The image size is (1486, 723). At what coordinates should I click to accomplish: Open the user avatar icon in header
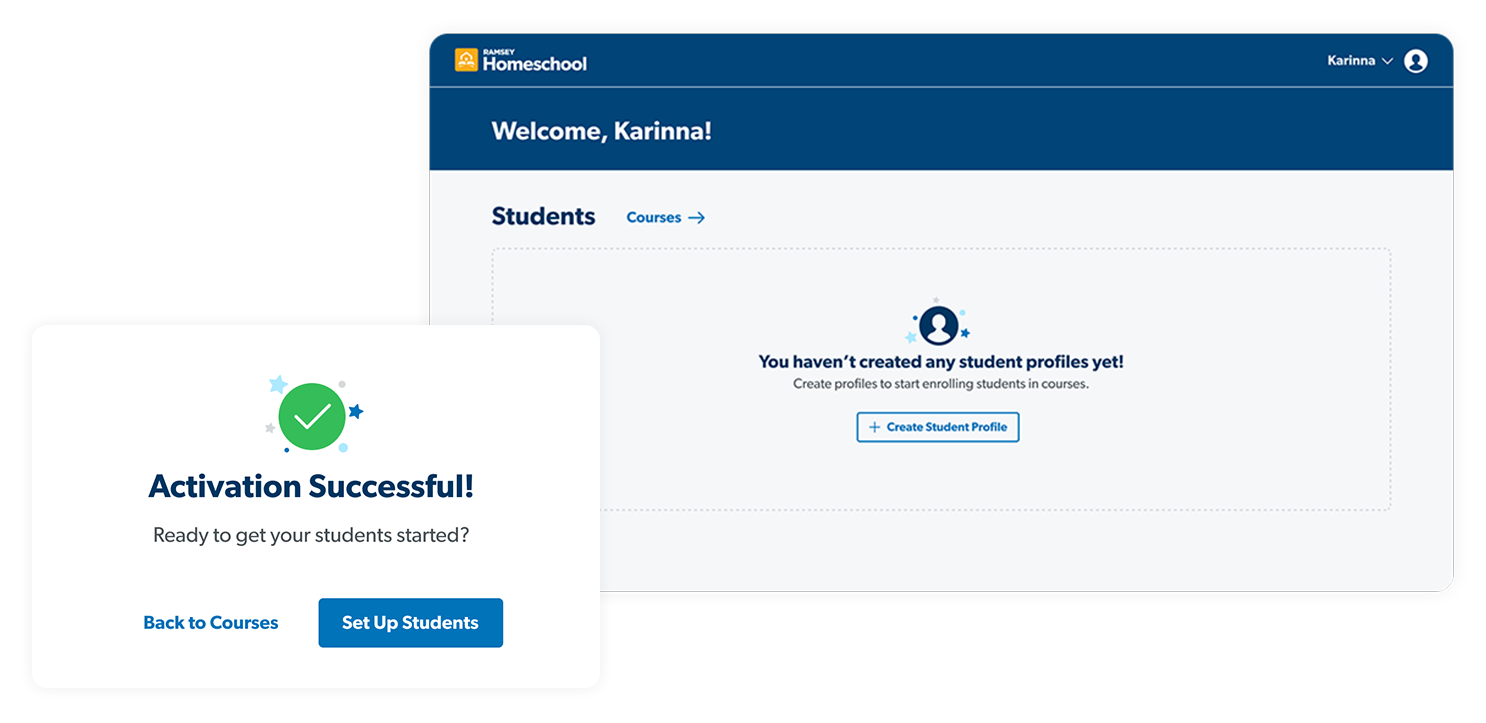1415,61
